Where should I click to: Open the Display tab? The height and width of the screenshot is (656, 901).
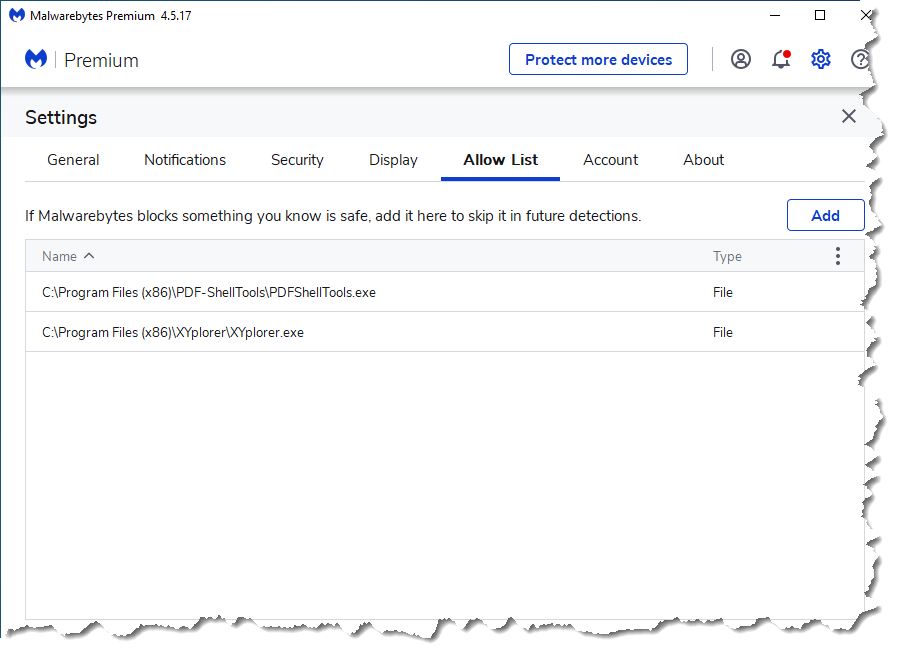(x=393, y=160)
